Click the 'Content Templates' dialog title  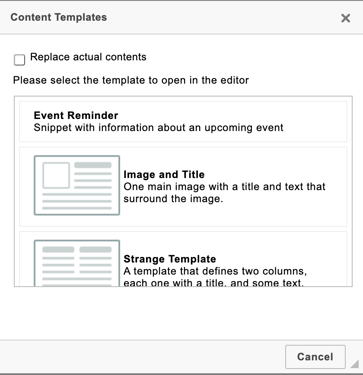point(59,17)
